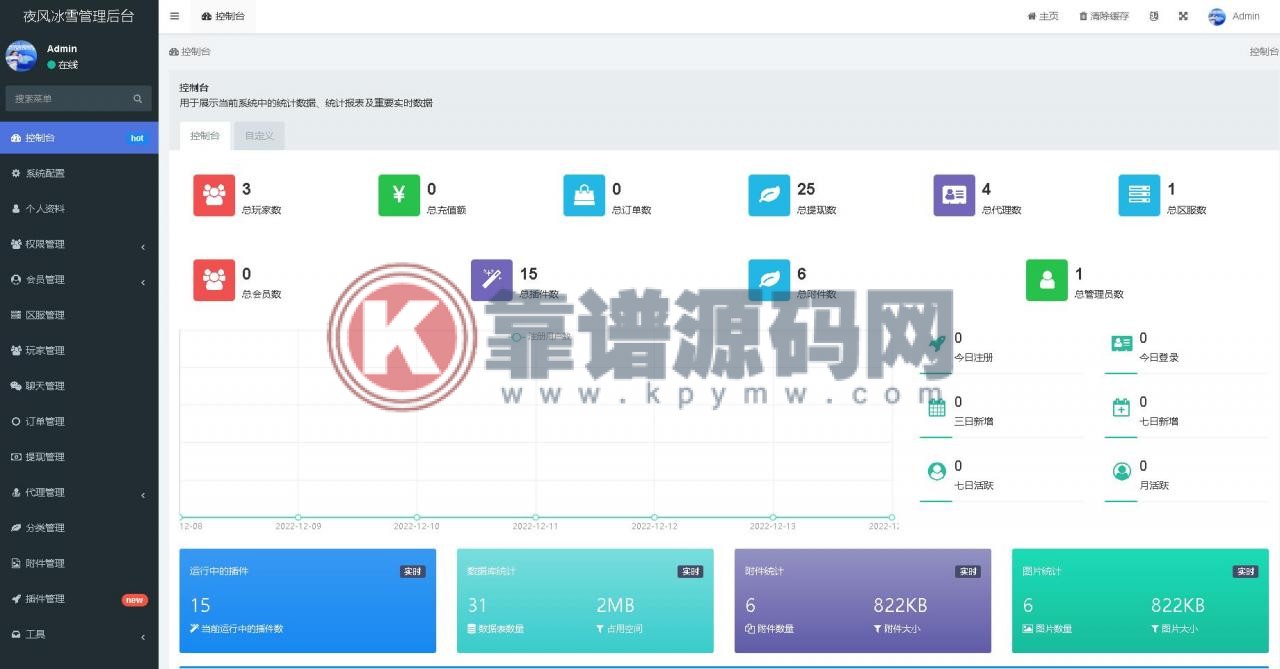
Task: Click the red 总会员数 users icon
Action: pos(214,280)
